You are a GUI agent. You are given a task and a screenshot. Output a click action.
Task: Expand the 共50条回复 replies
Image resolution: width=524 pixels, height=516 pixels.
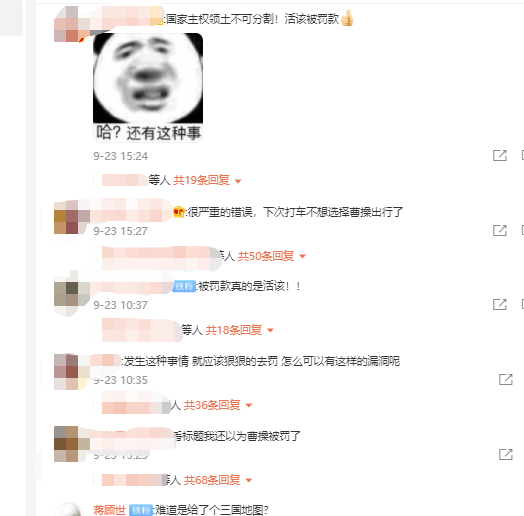tap(271, 256)
